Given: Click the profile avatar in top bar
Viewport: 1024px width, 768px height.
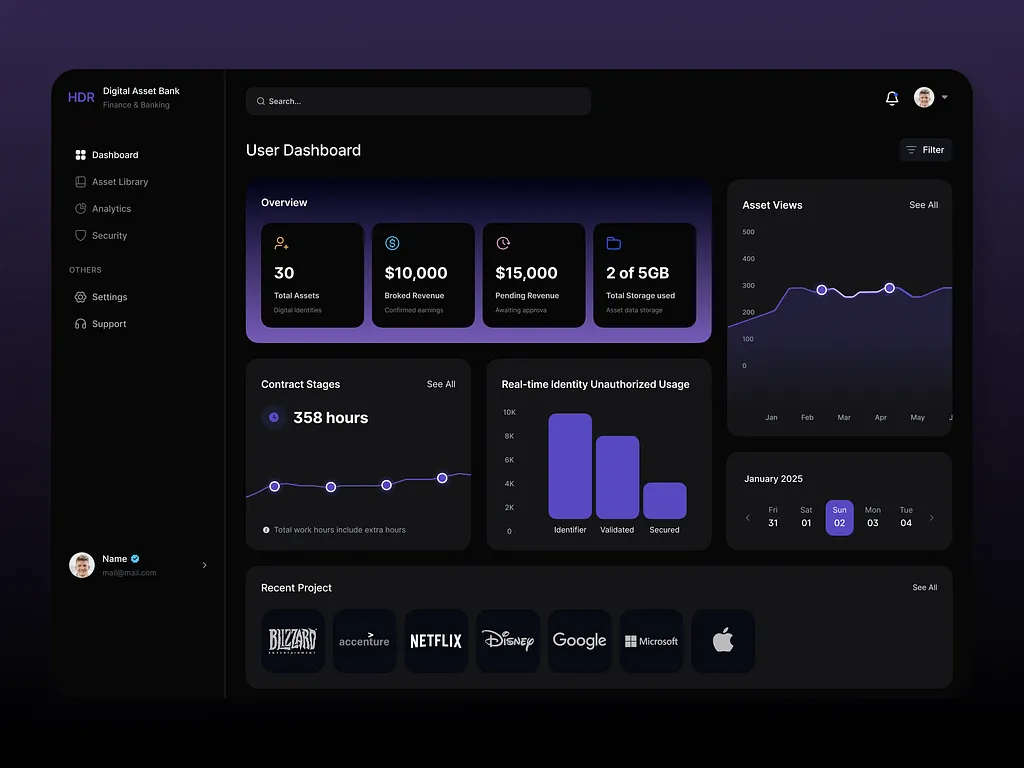Looking at the screenshot, I should pyautogui.click(x=923, y=97).
